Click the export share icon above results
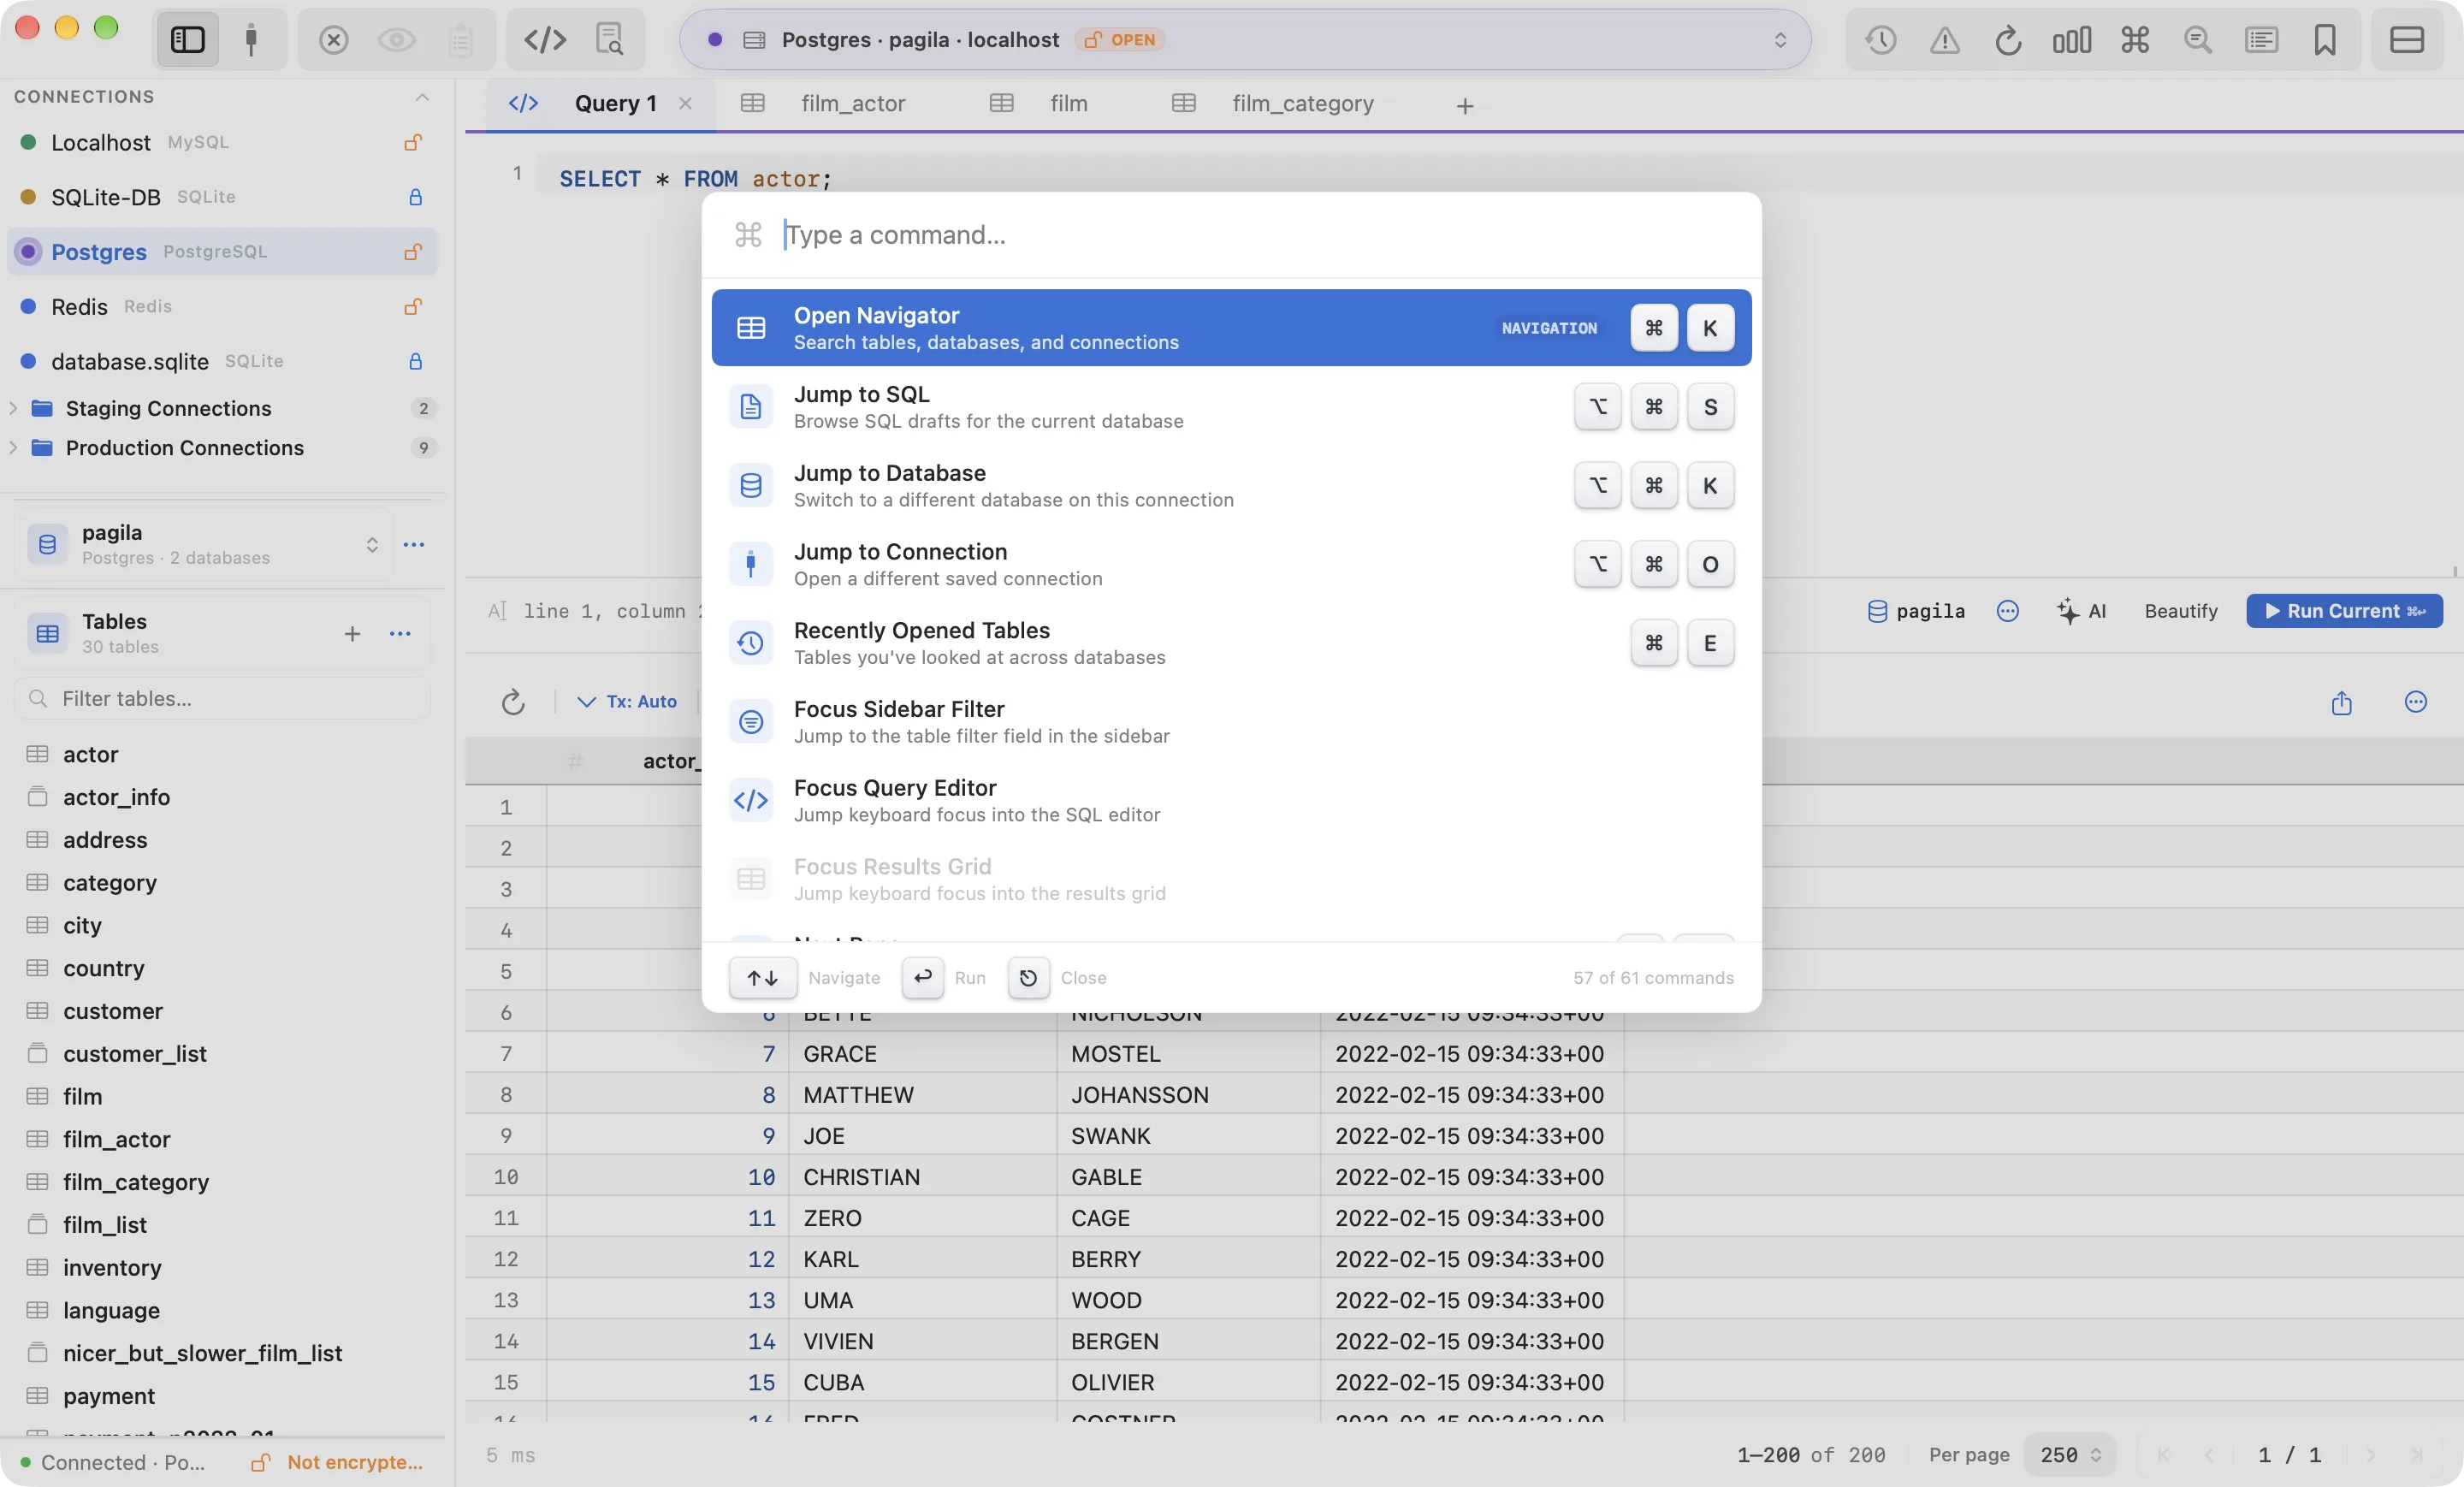 point(2341,702)
